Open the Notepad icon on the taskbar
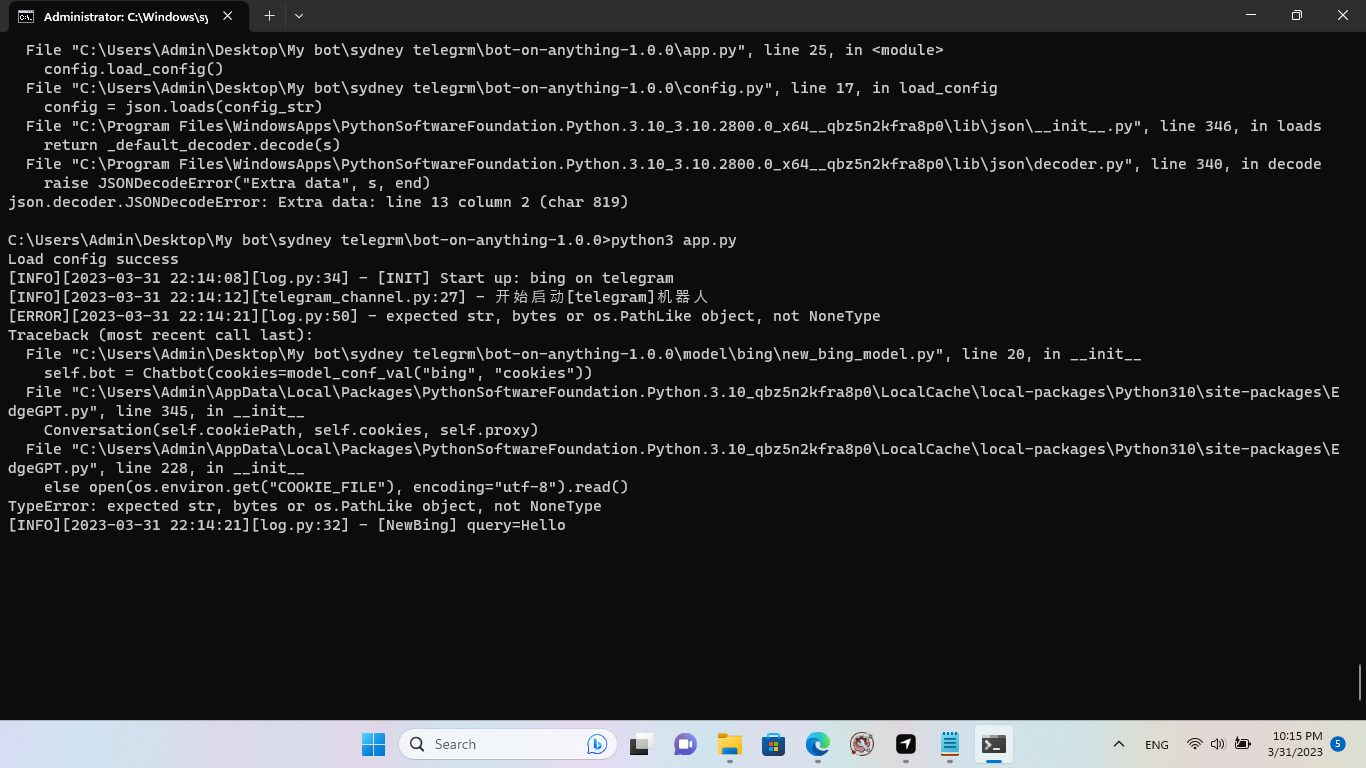This screenshot has height=768, width=1366. click(949, 744)
